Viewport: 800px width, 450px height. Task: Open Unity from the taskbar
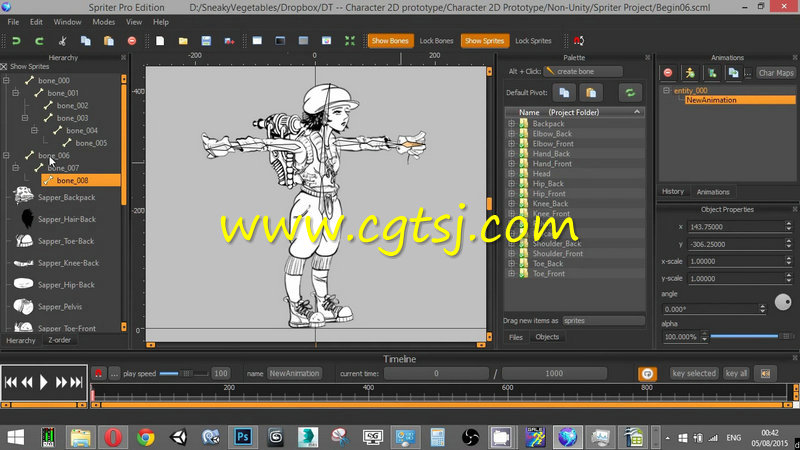pos(178,437)
